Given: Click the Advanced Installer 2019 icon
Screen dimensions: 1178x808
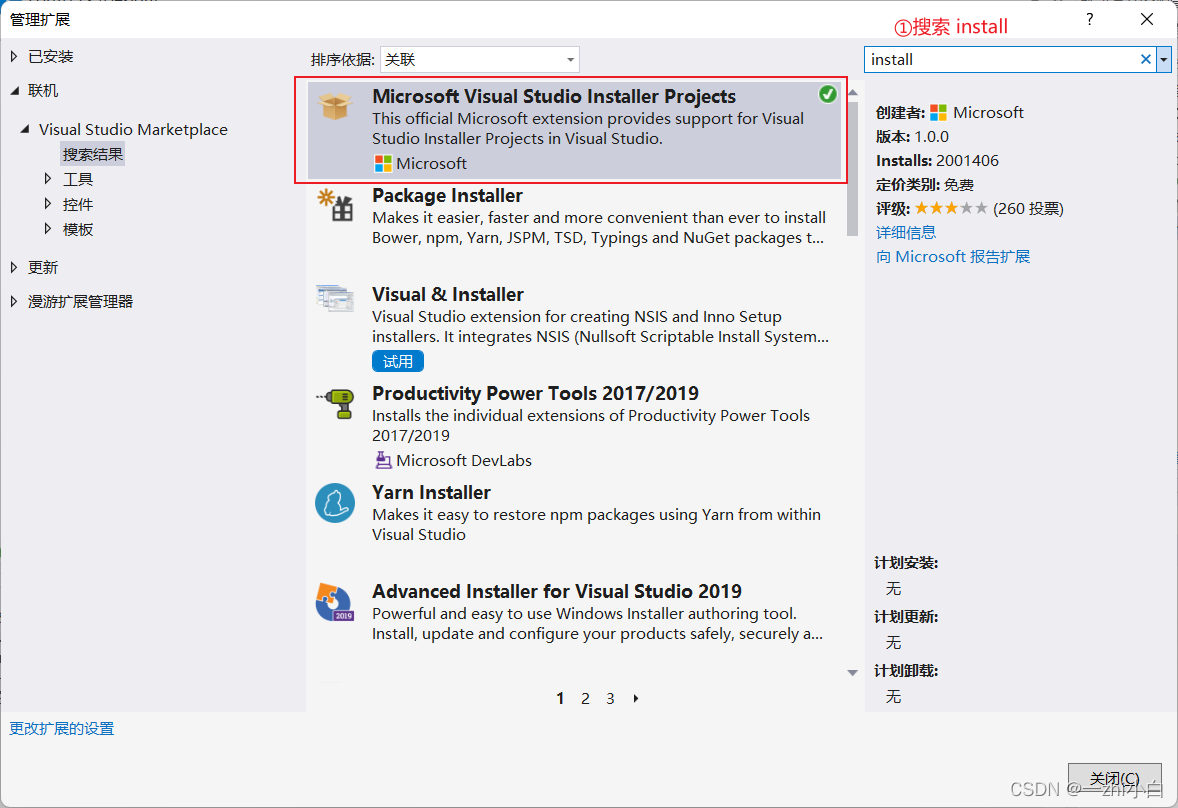Looking at the screenshot, I should 335,601.
